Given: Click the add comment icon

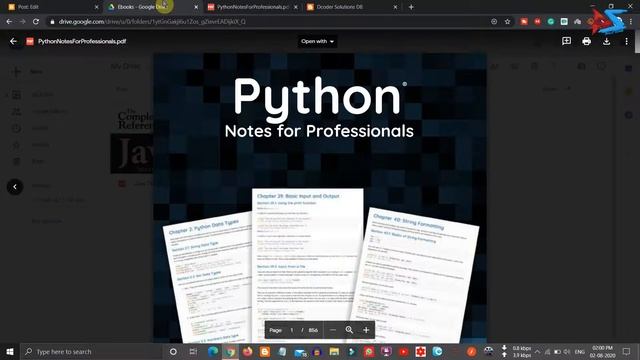Looking at the screenshot, I should (567, 41).
